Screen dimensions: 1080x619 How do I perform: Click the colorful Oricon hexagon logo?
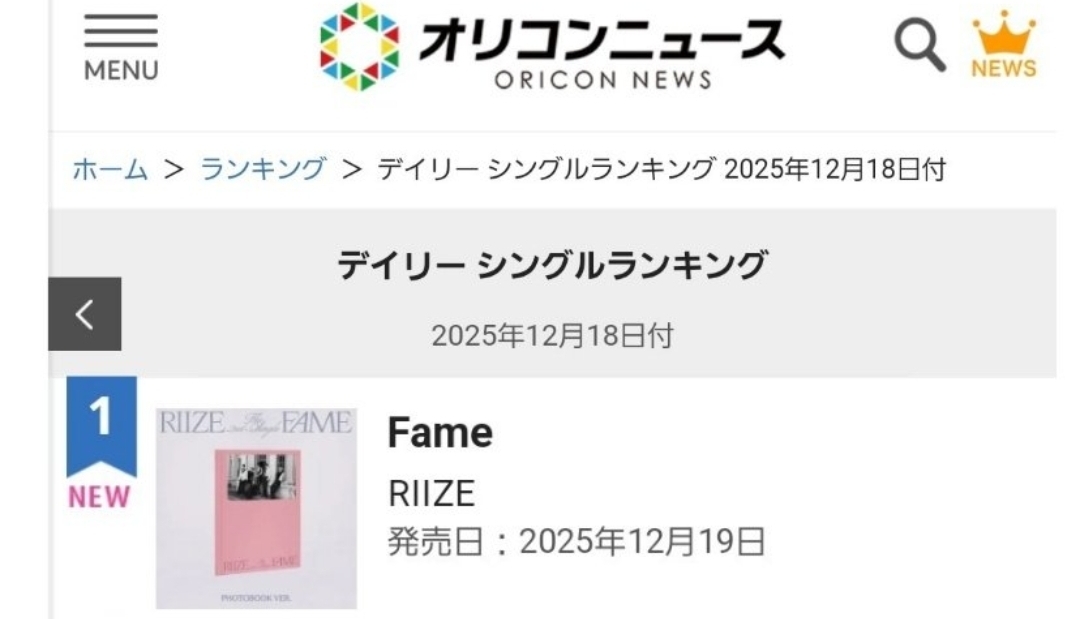(359, 47)
